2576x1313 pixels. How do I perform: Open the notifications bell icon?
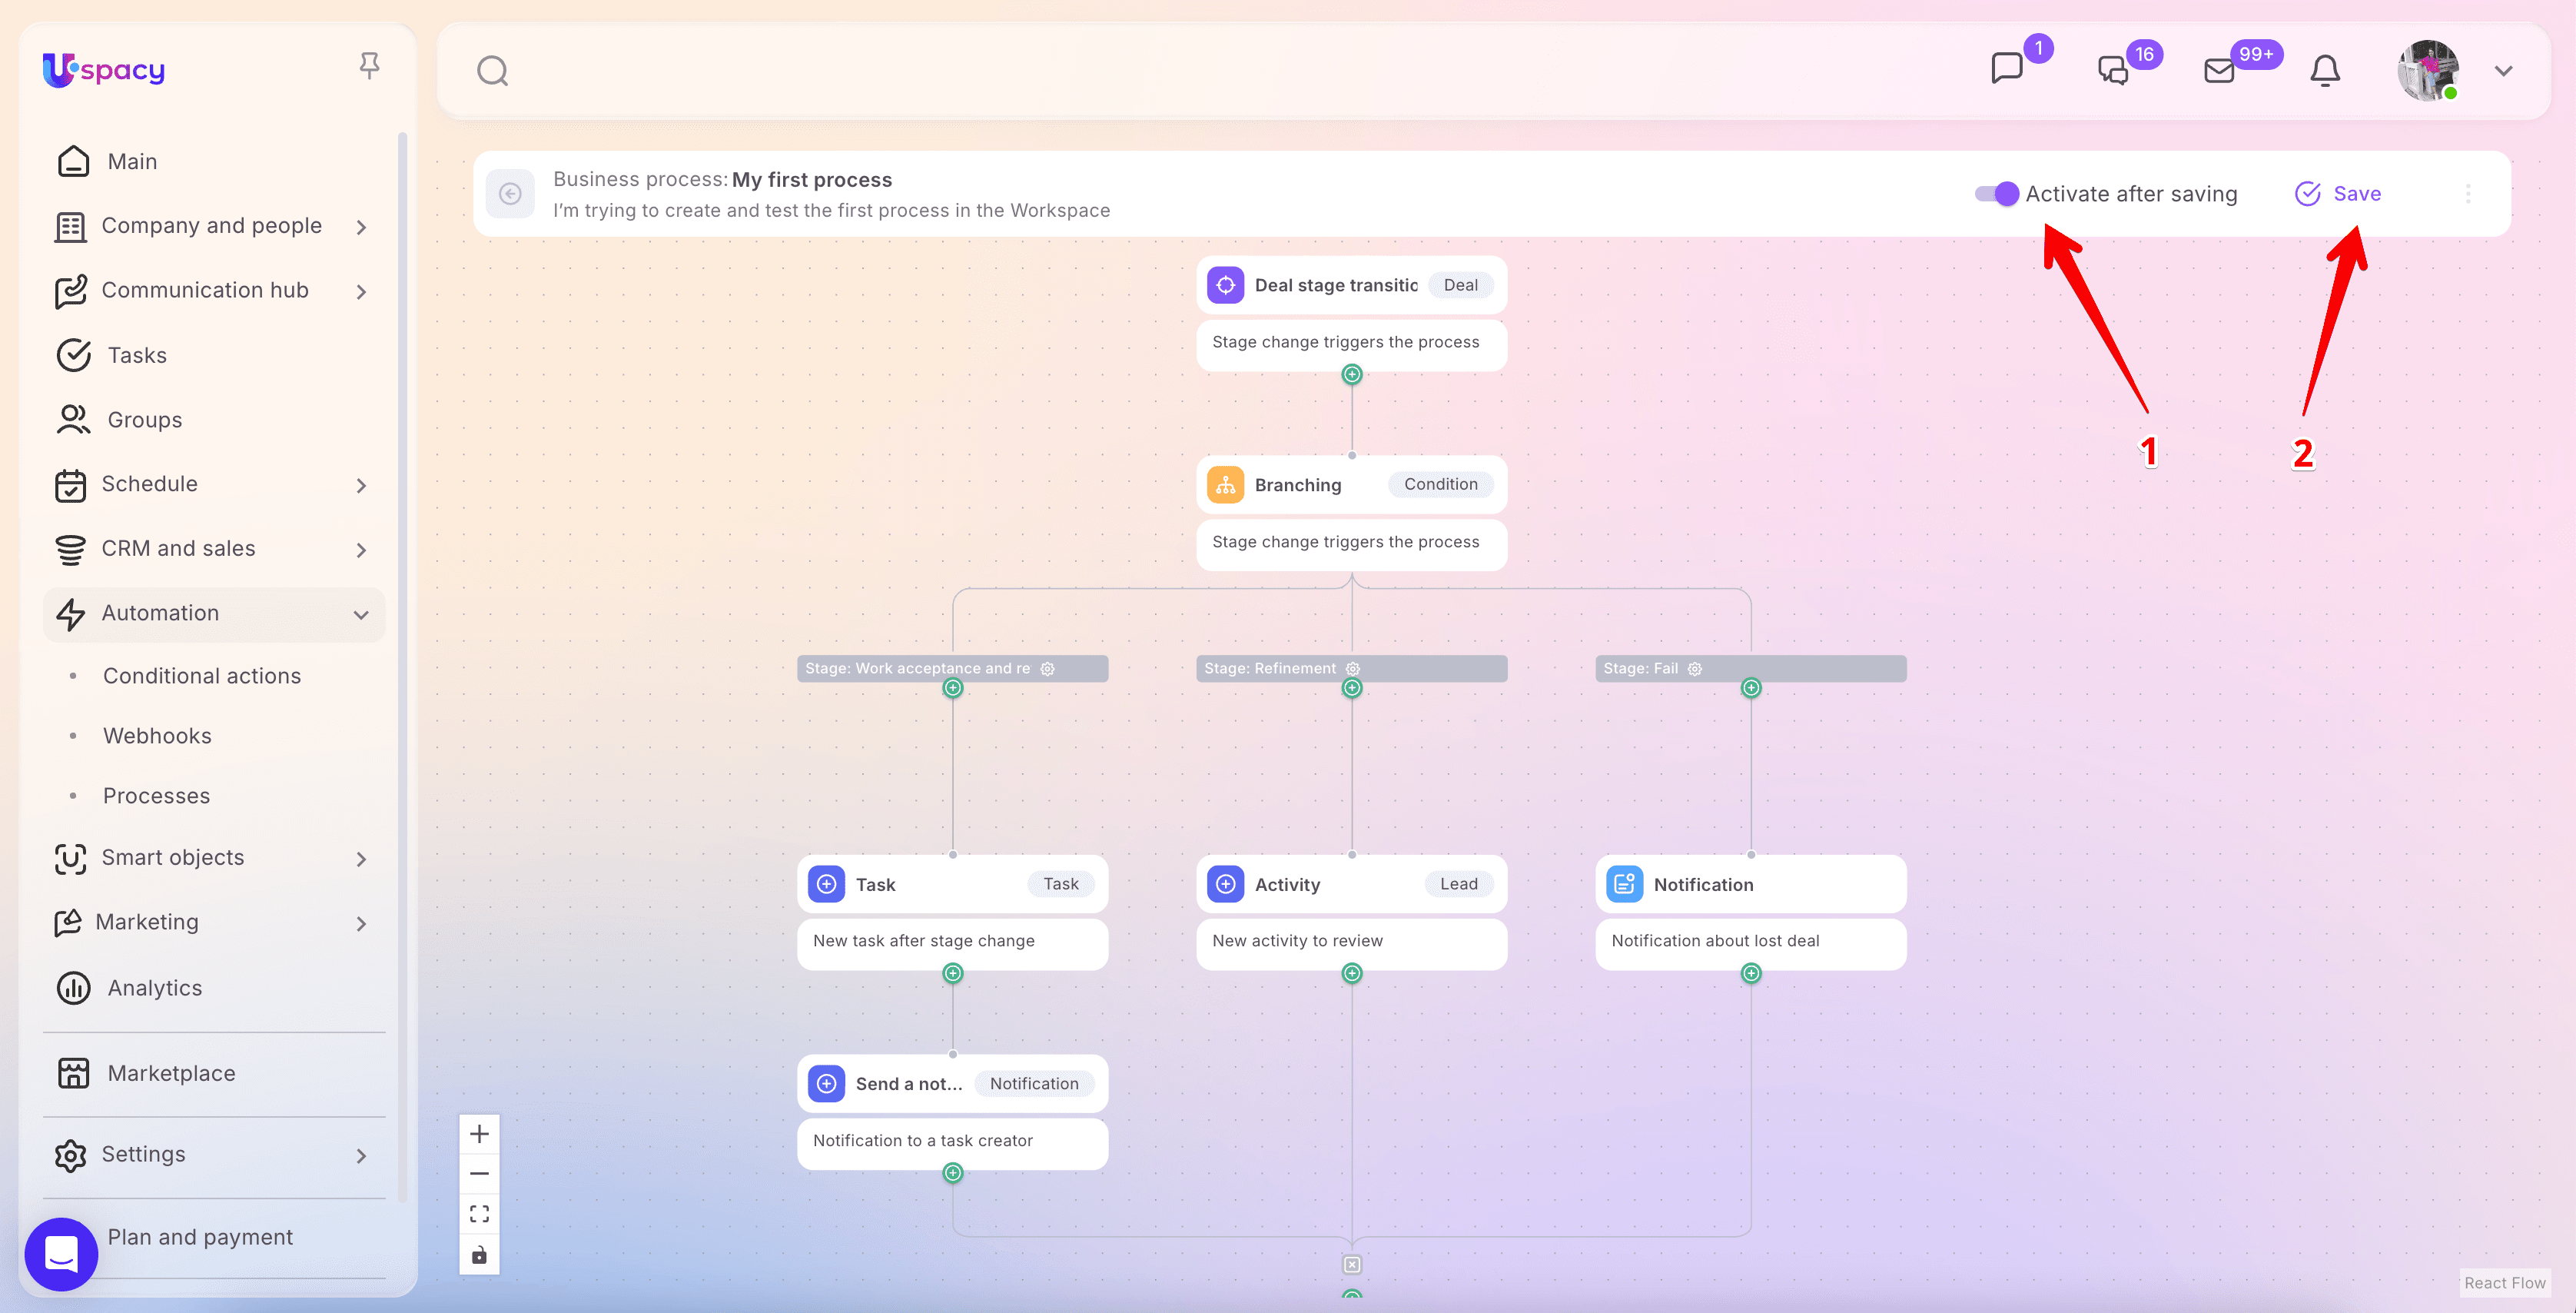coord(2324,71)
